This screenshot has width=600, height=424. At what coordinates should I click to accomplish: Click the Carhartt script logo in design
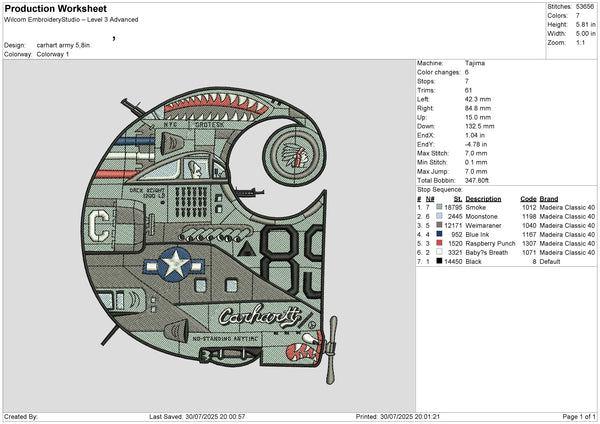(x=260, y=315)
